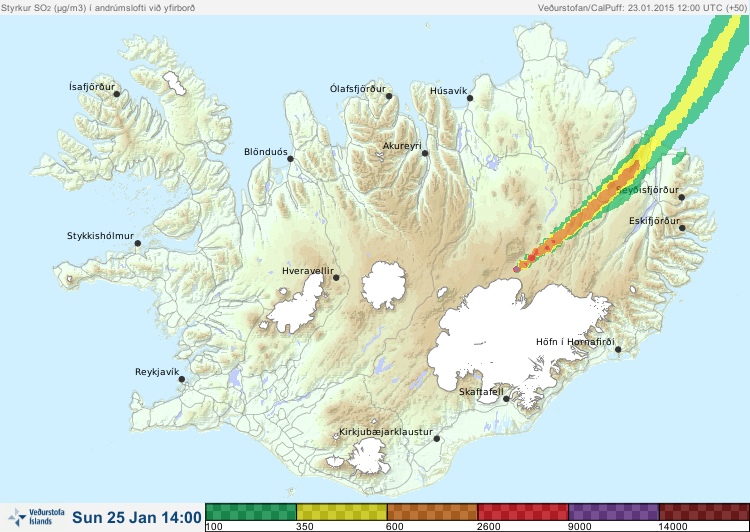Click the 'Veðurstofan/CalPuff' run info text
This screenshot has height=532, width=750.
(x=642, y=8)
